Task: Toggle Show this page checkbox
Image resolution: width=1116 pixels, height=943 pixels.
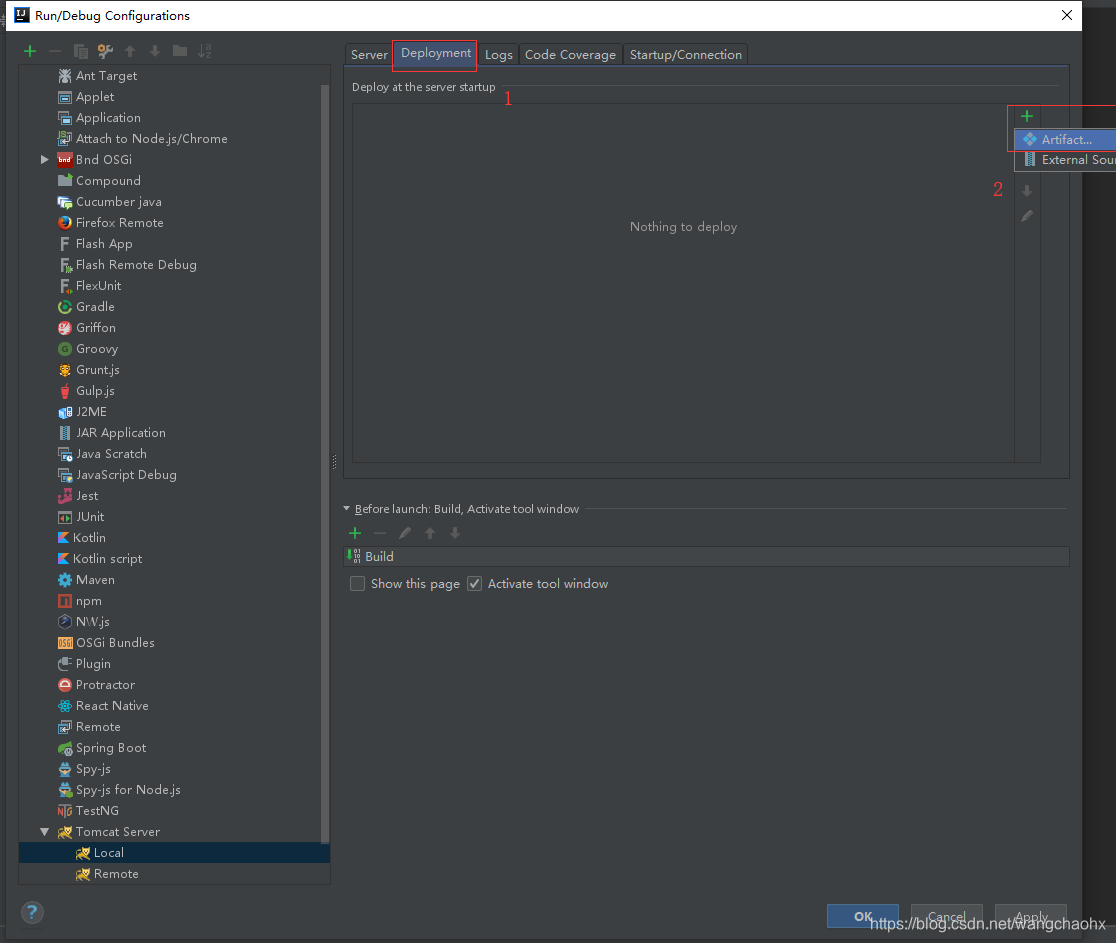Action: click(357, 584)
